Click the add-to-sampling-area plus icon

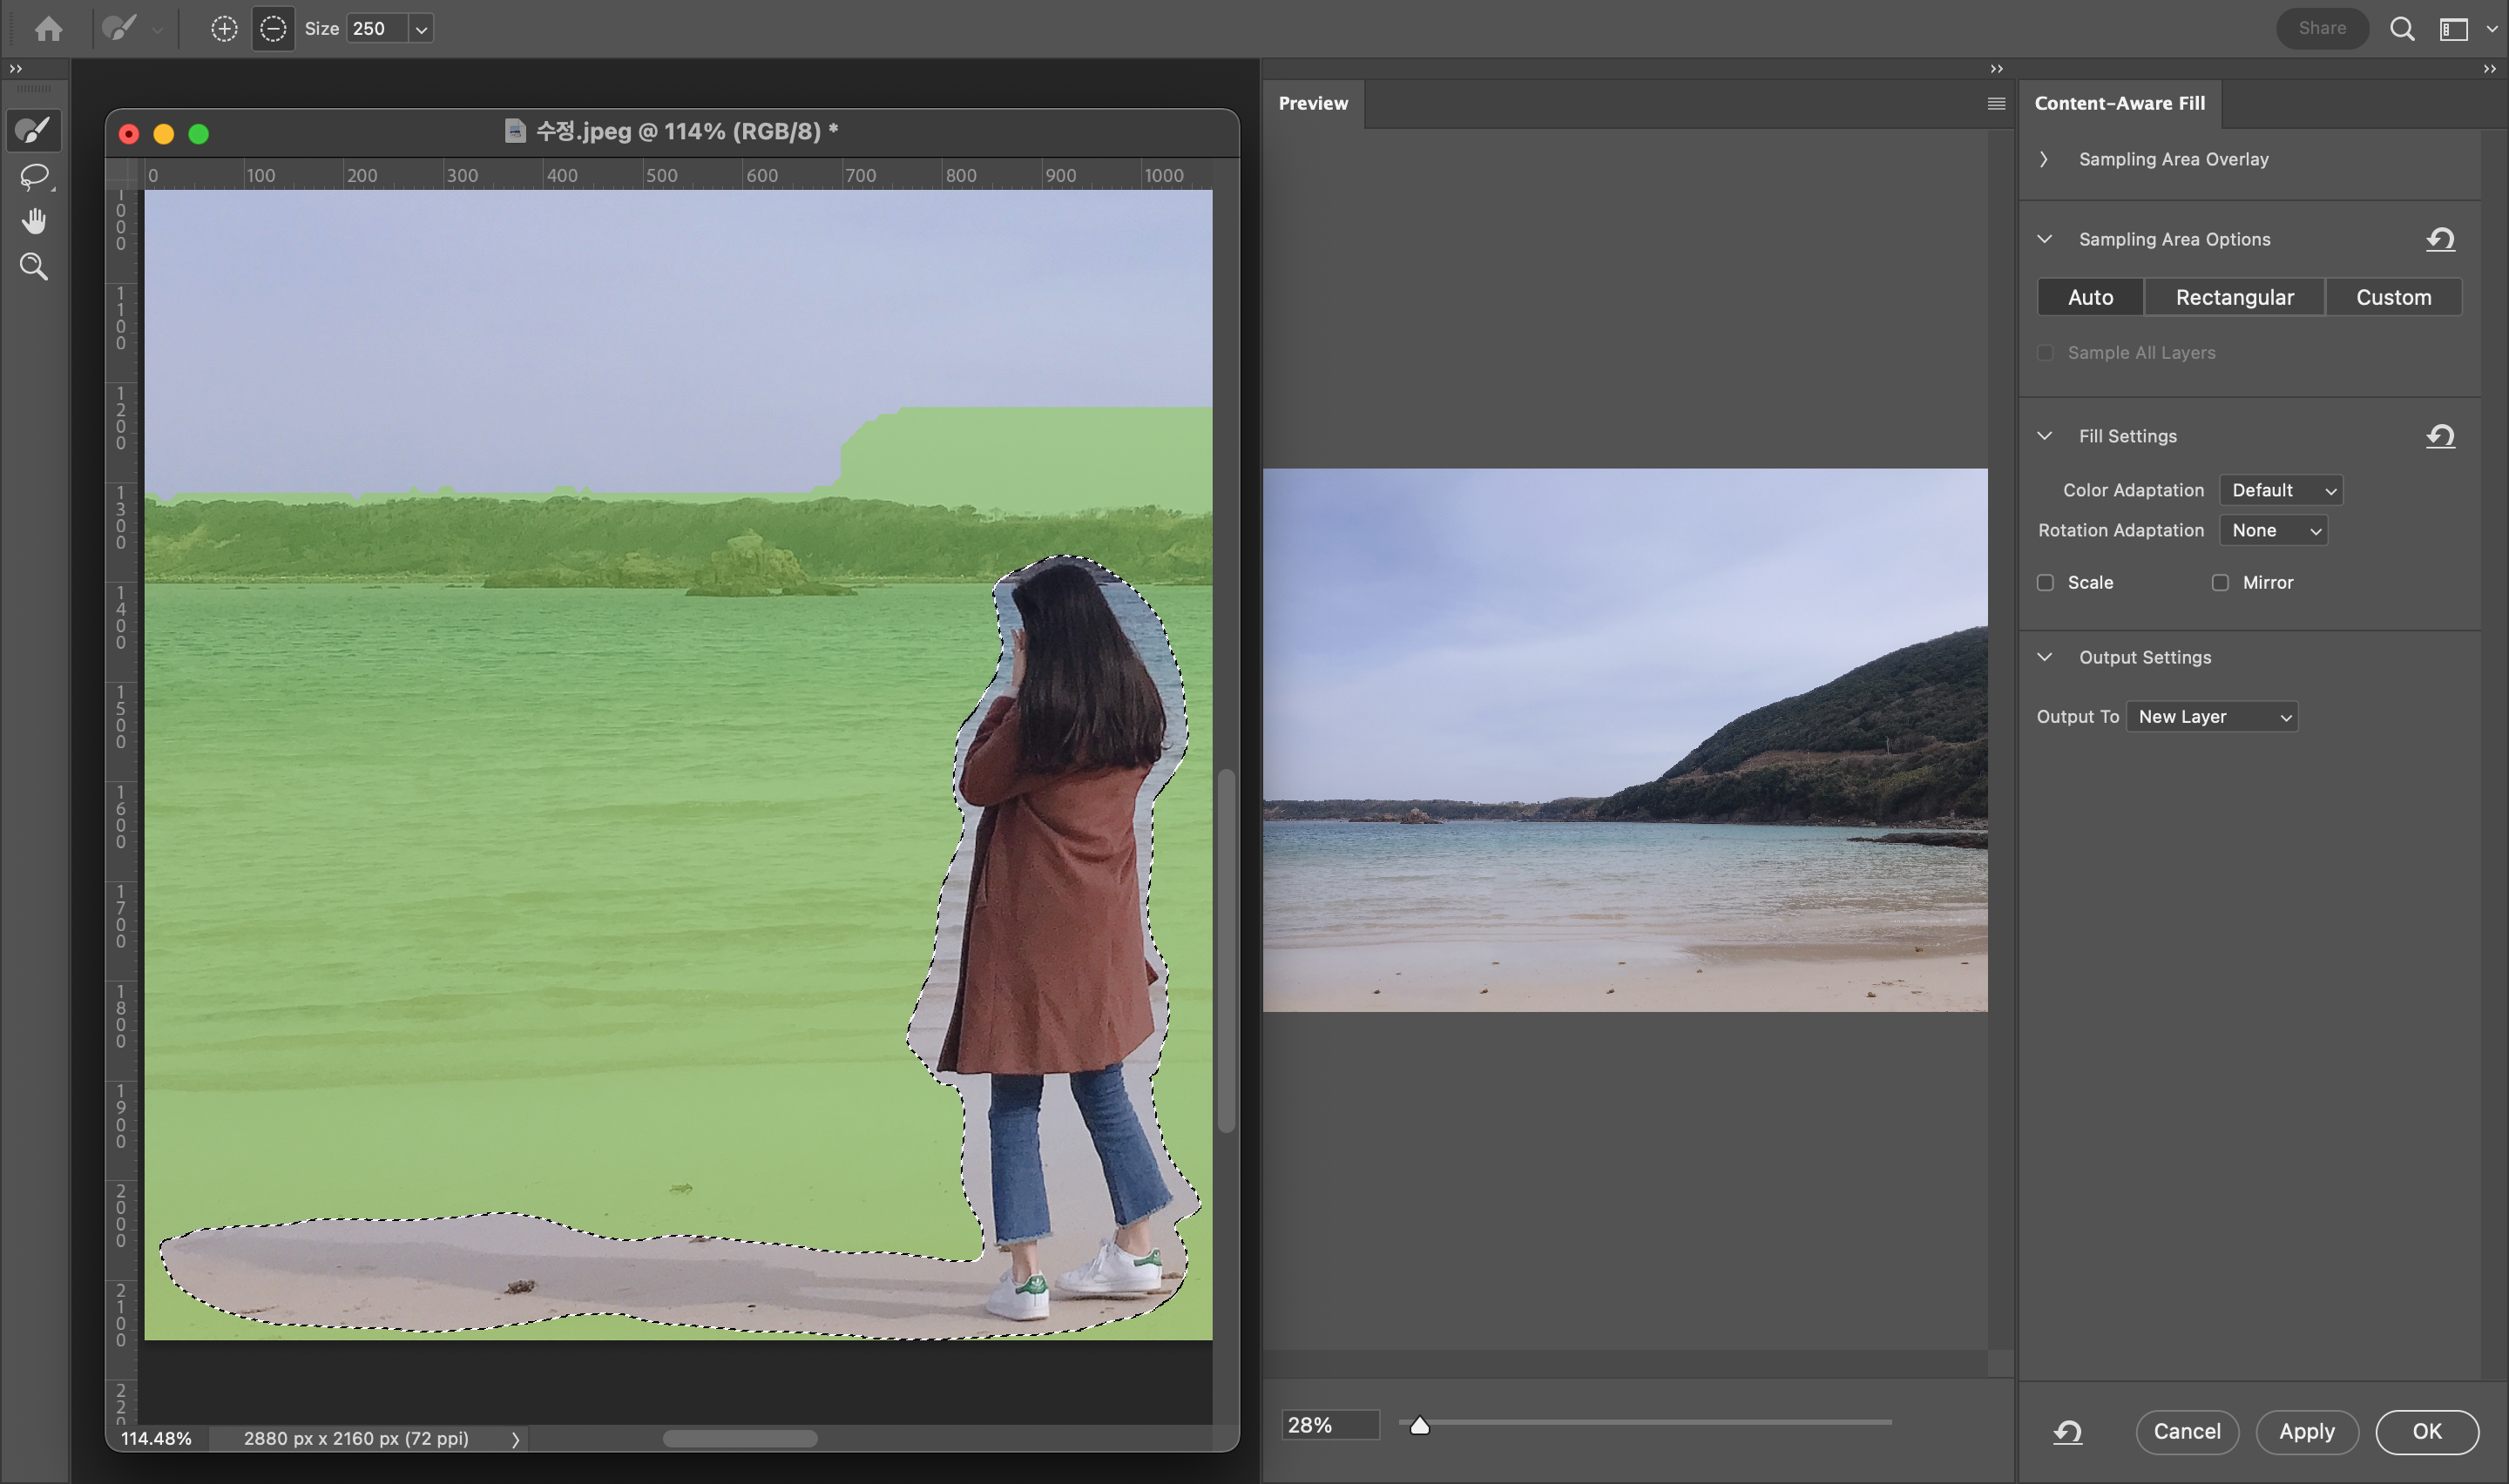pos(224,29)
